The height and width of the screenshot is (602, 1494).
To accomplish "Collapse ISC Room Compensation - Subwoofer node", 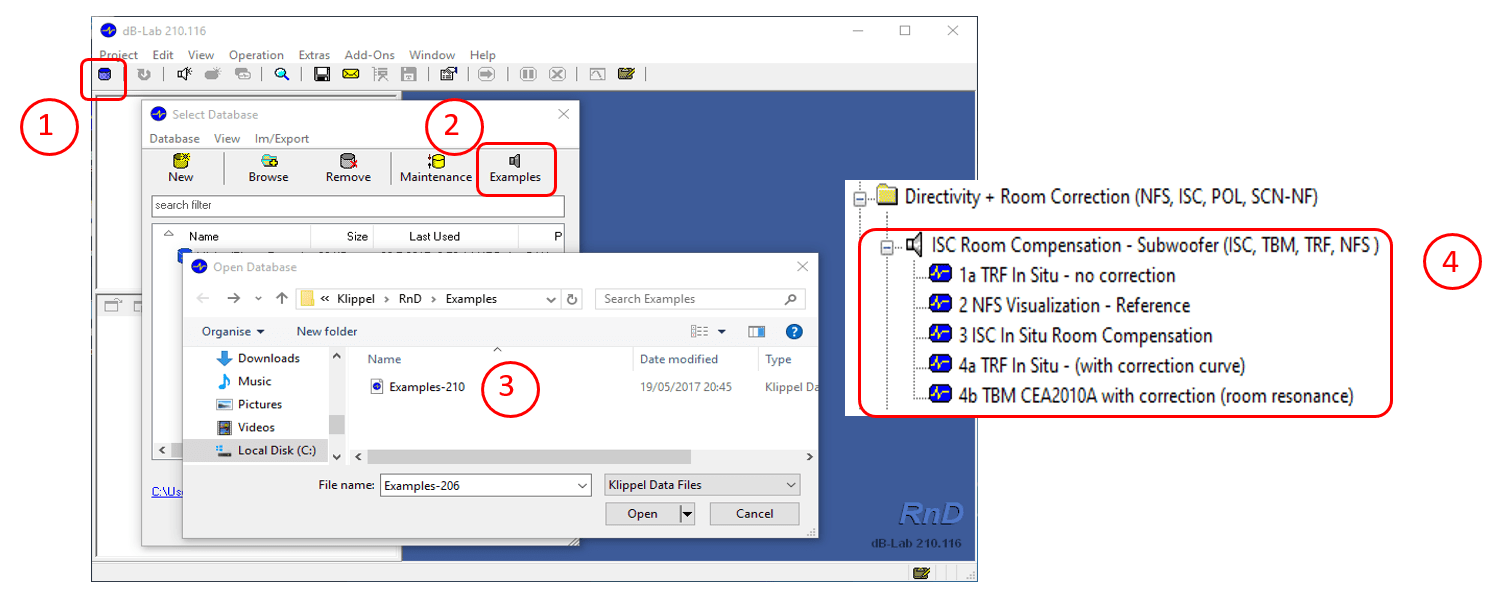I will click(887, 246).
